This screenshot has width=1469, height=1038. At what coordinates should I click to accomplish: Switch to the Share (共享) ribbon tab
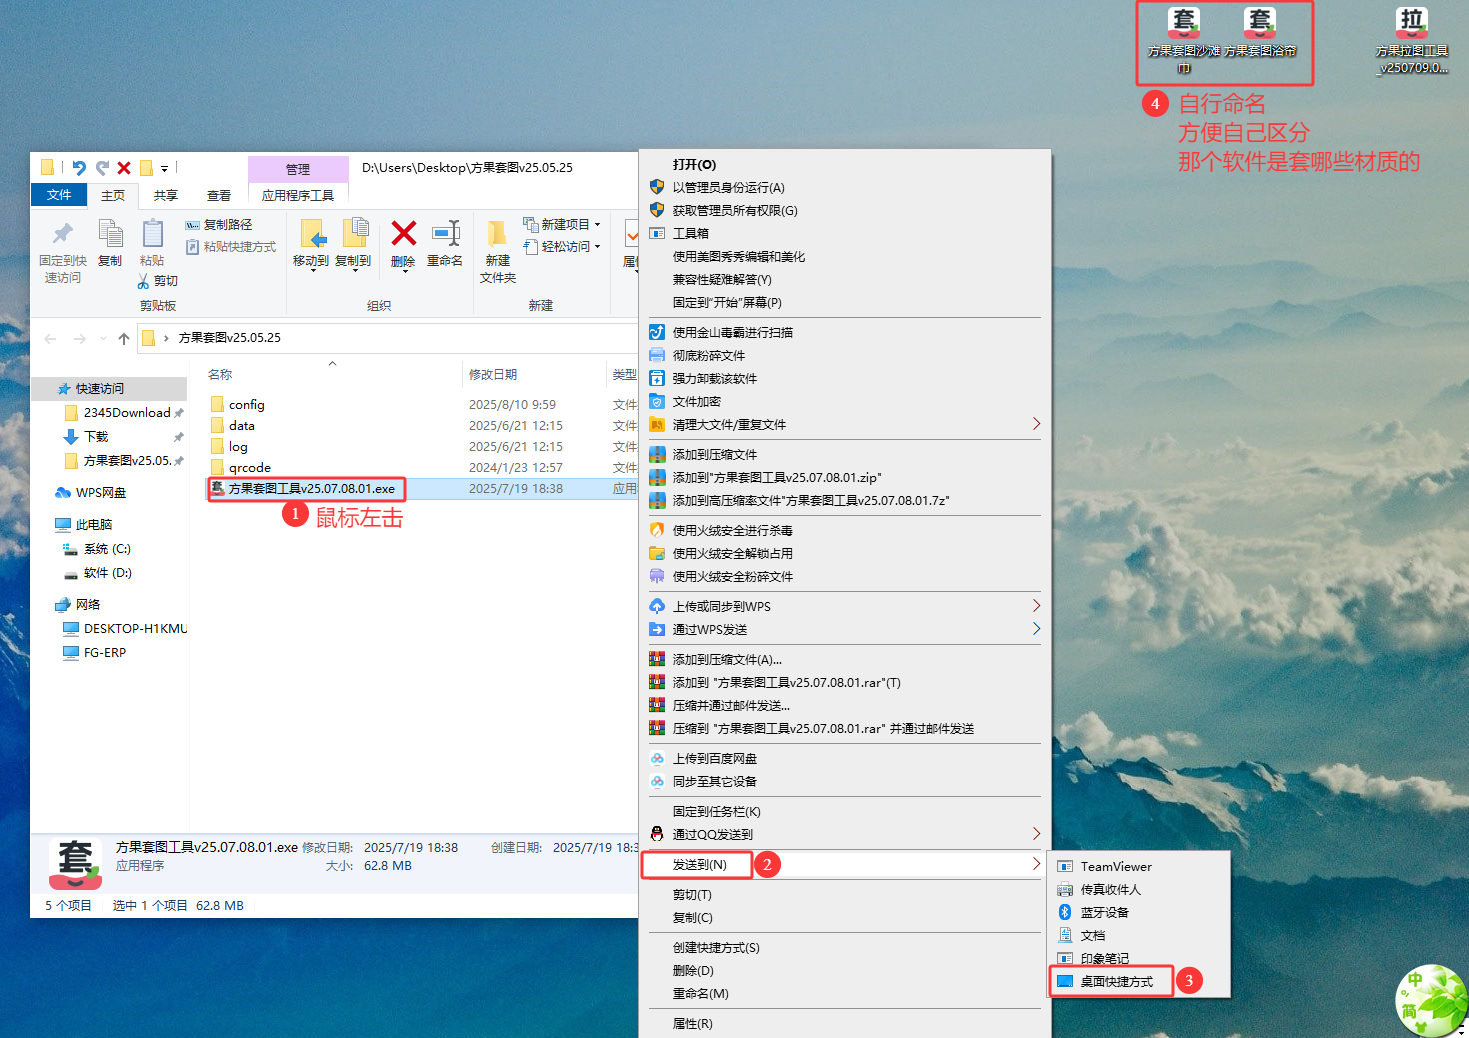166,195
